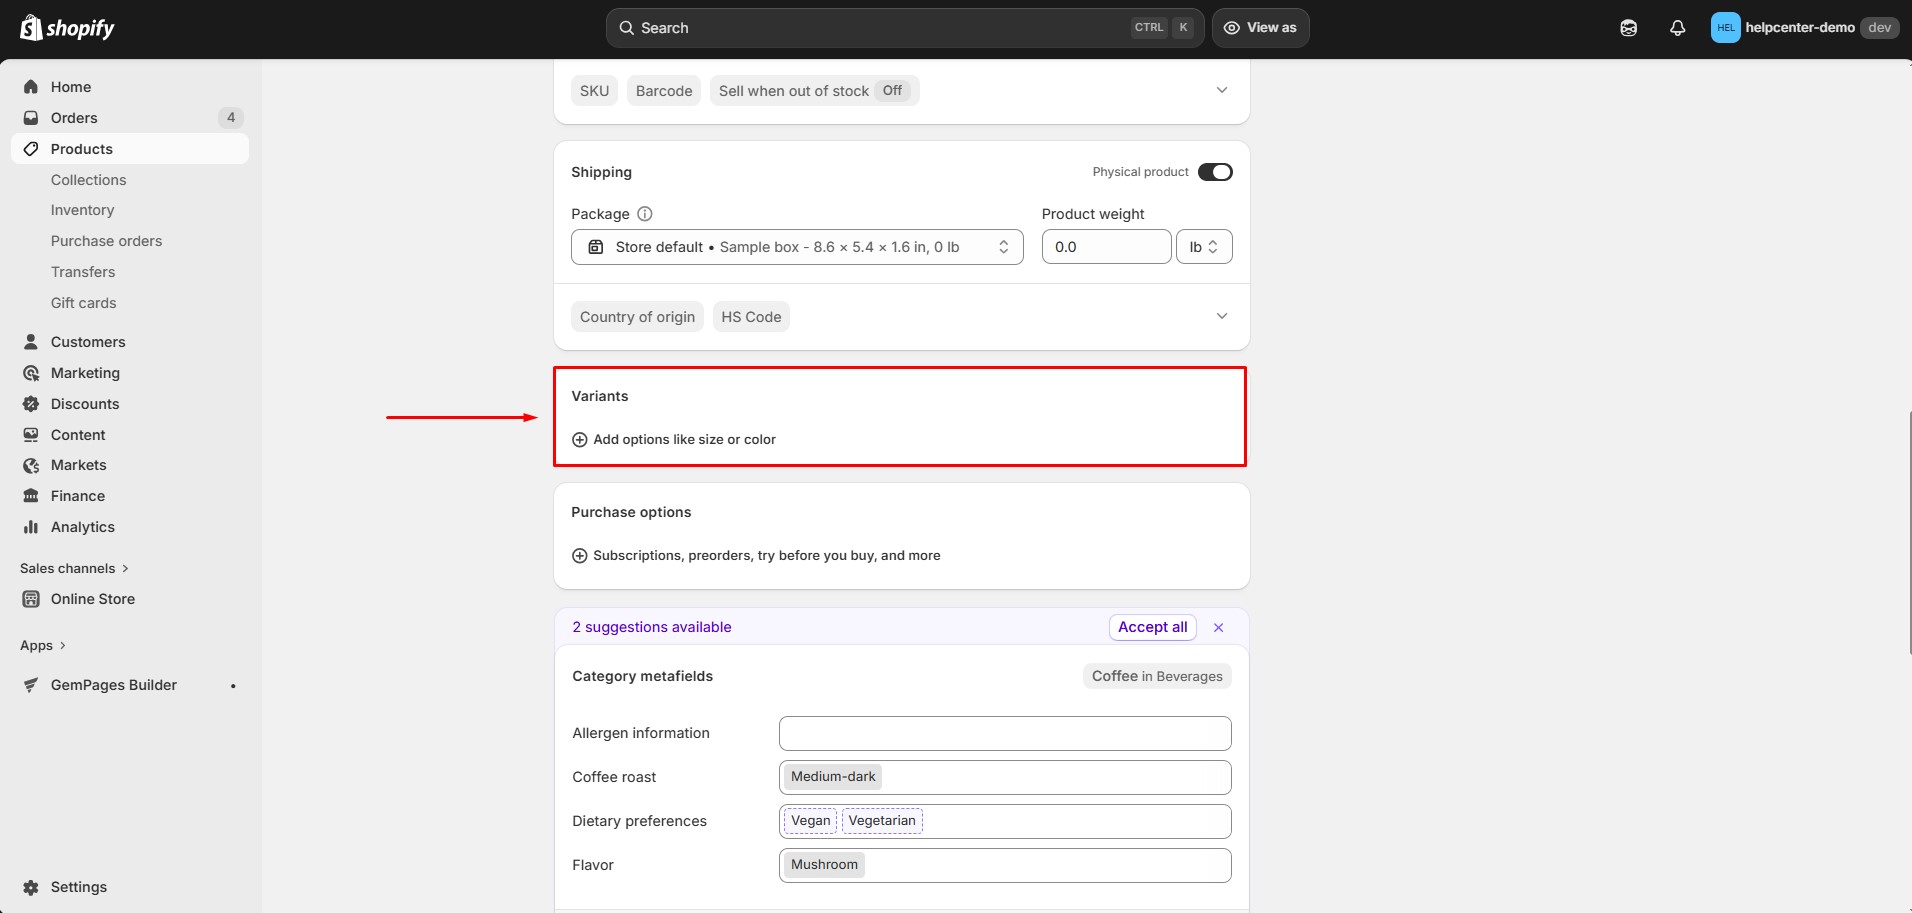This screenshot has height=913, width=1912.
Task: Open Discounts via its sidebar icon
Action: tap(31, 403)
